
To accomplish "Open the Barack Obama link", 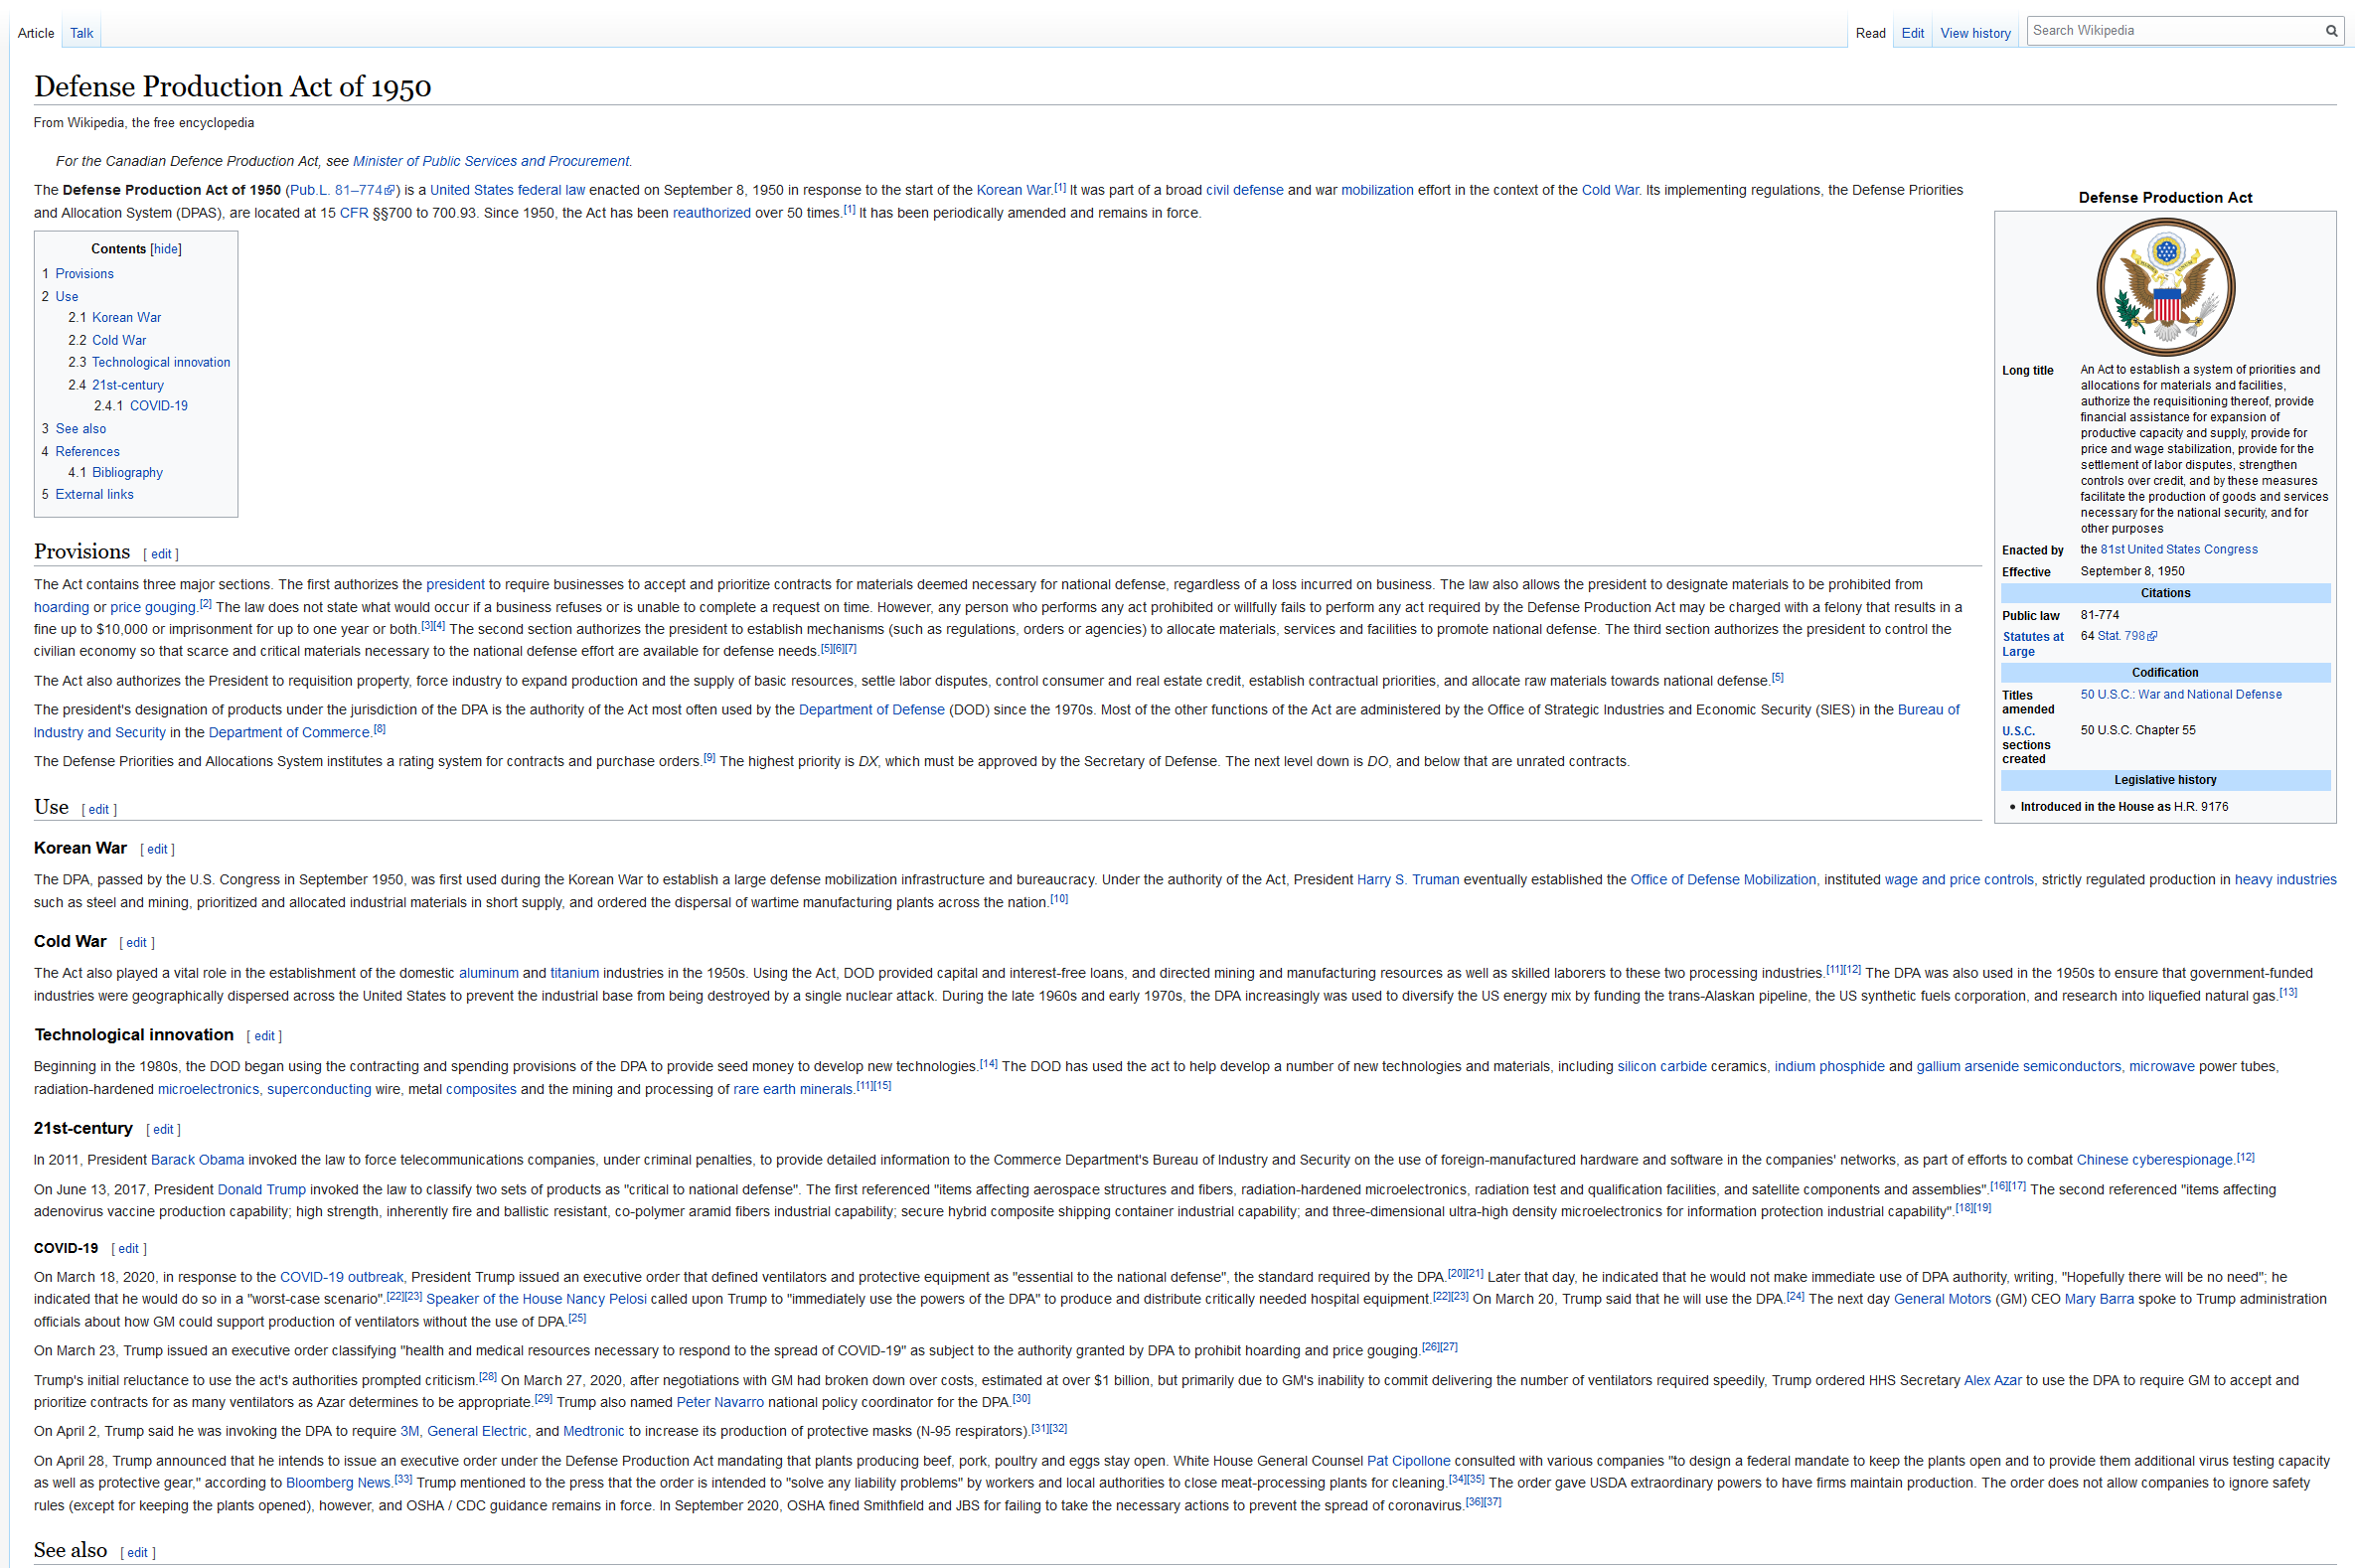I will pyautogui.click(x=197, y=1161).
